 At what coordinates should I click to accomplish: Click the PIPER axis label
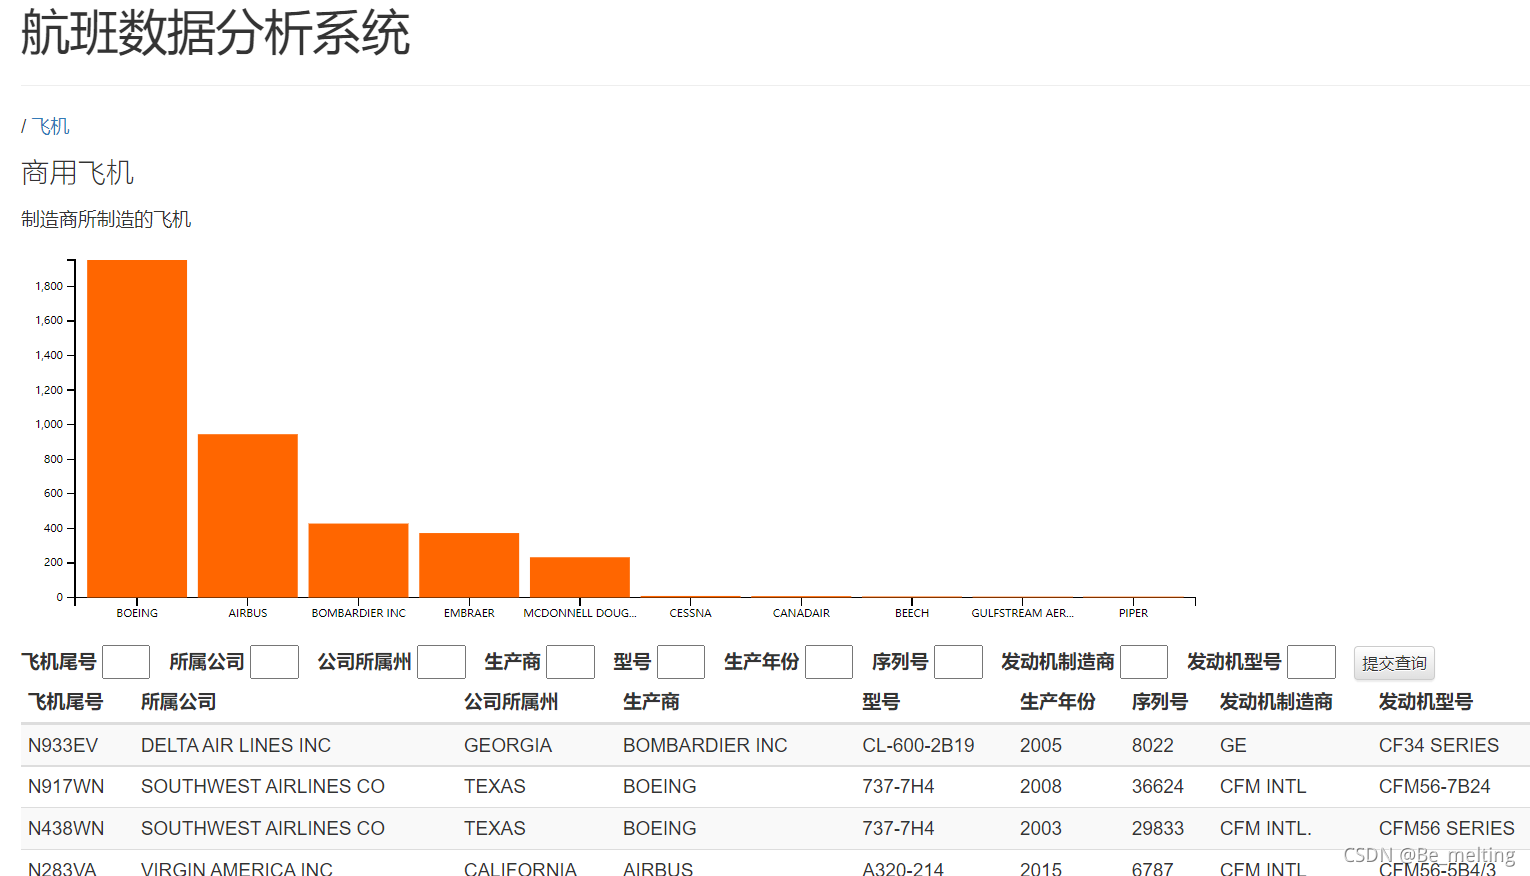[x=1133, y=613]
